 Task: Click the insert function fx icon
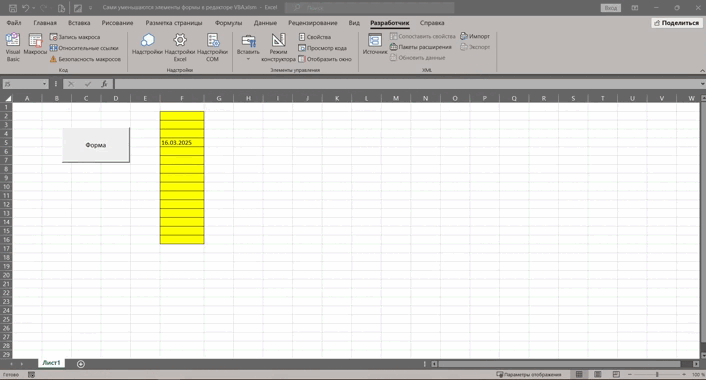click(x=104, y=84)
